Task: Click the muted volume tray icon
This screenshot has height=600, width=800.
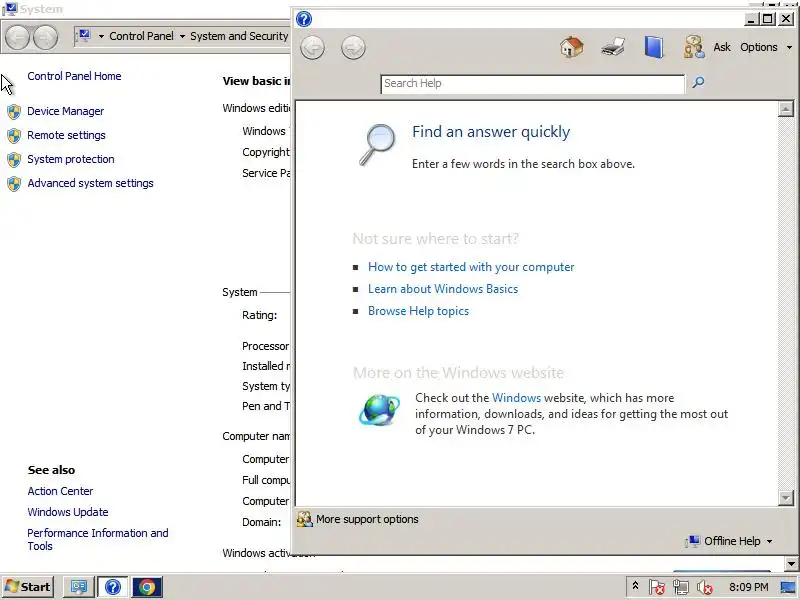Action: tap(705, 587)
